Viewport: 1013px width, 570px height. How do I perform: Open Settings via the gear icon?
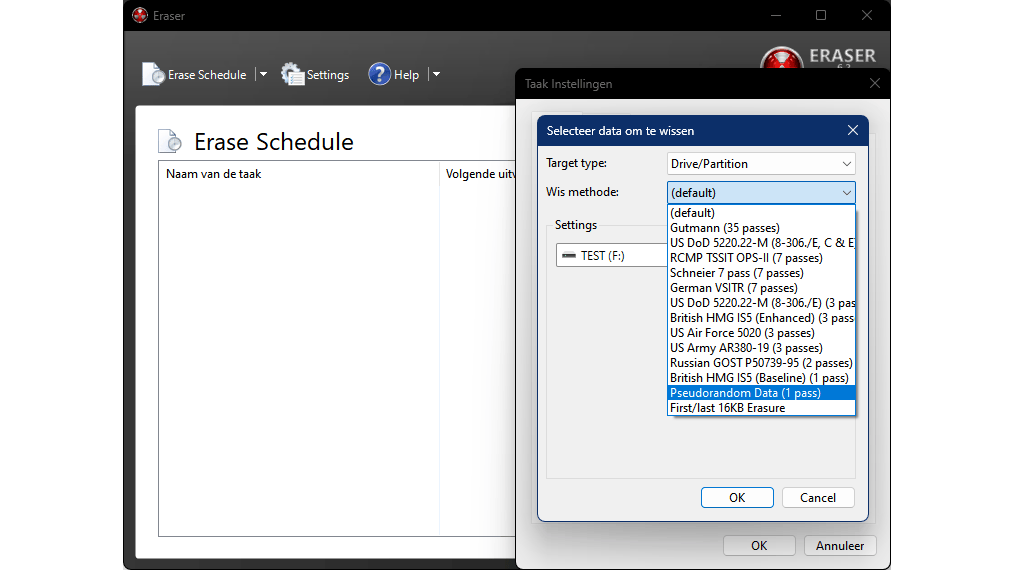293,74
